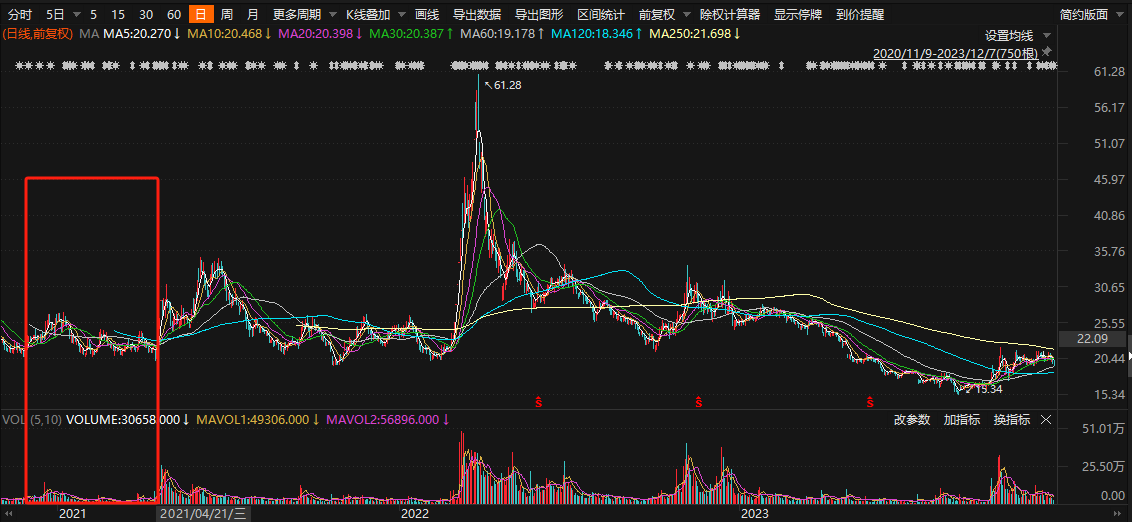The width and height of the screenshot is (1132, 522).
Task: Toggle 显示停牌 suspension display
Action: pos(798,15)
